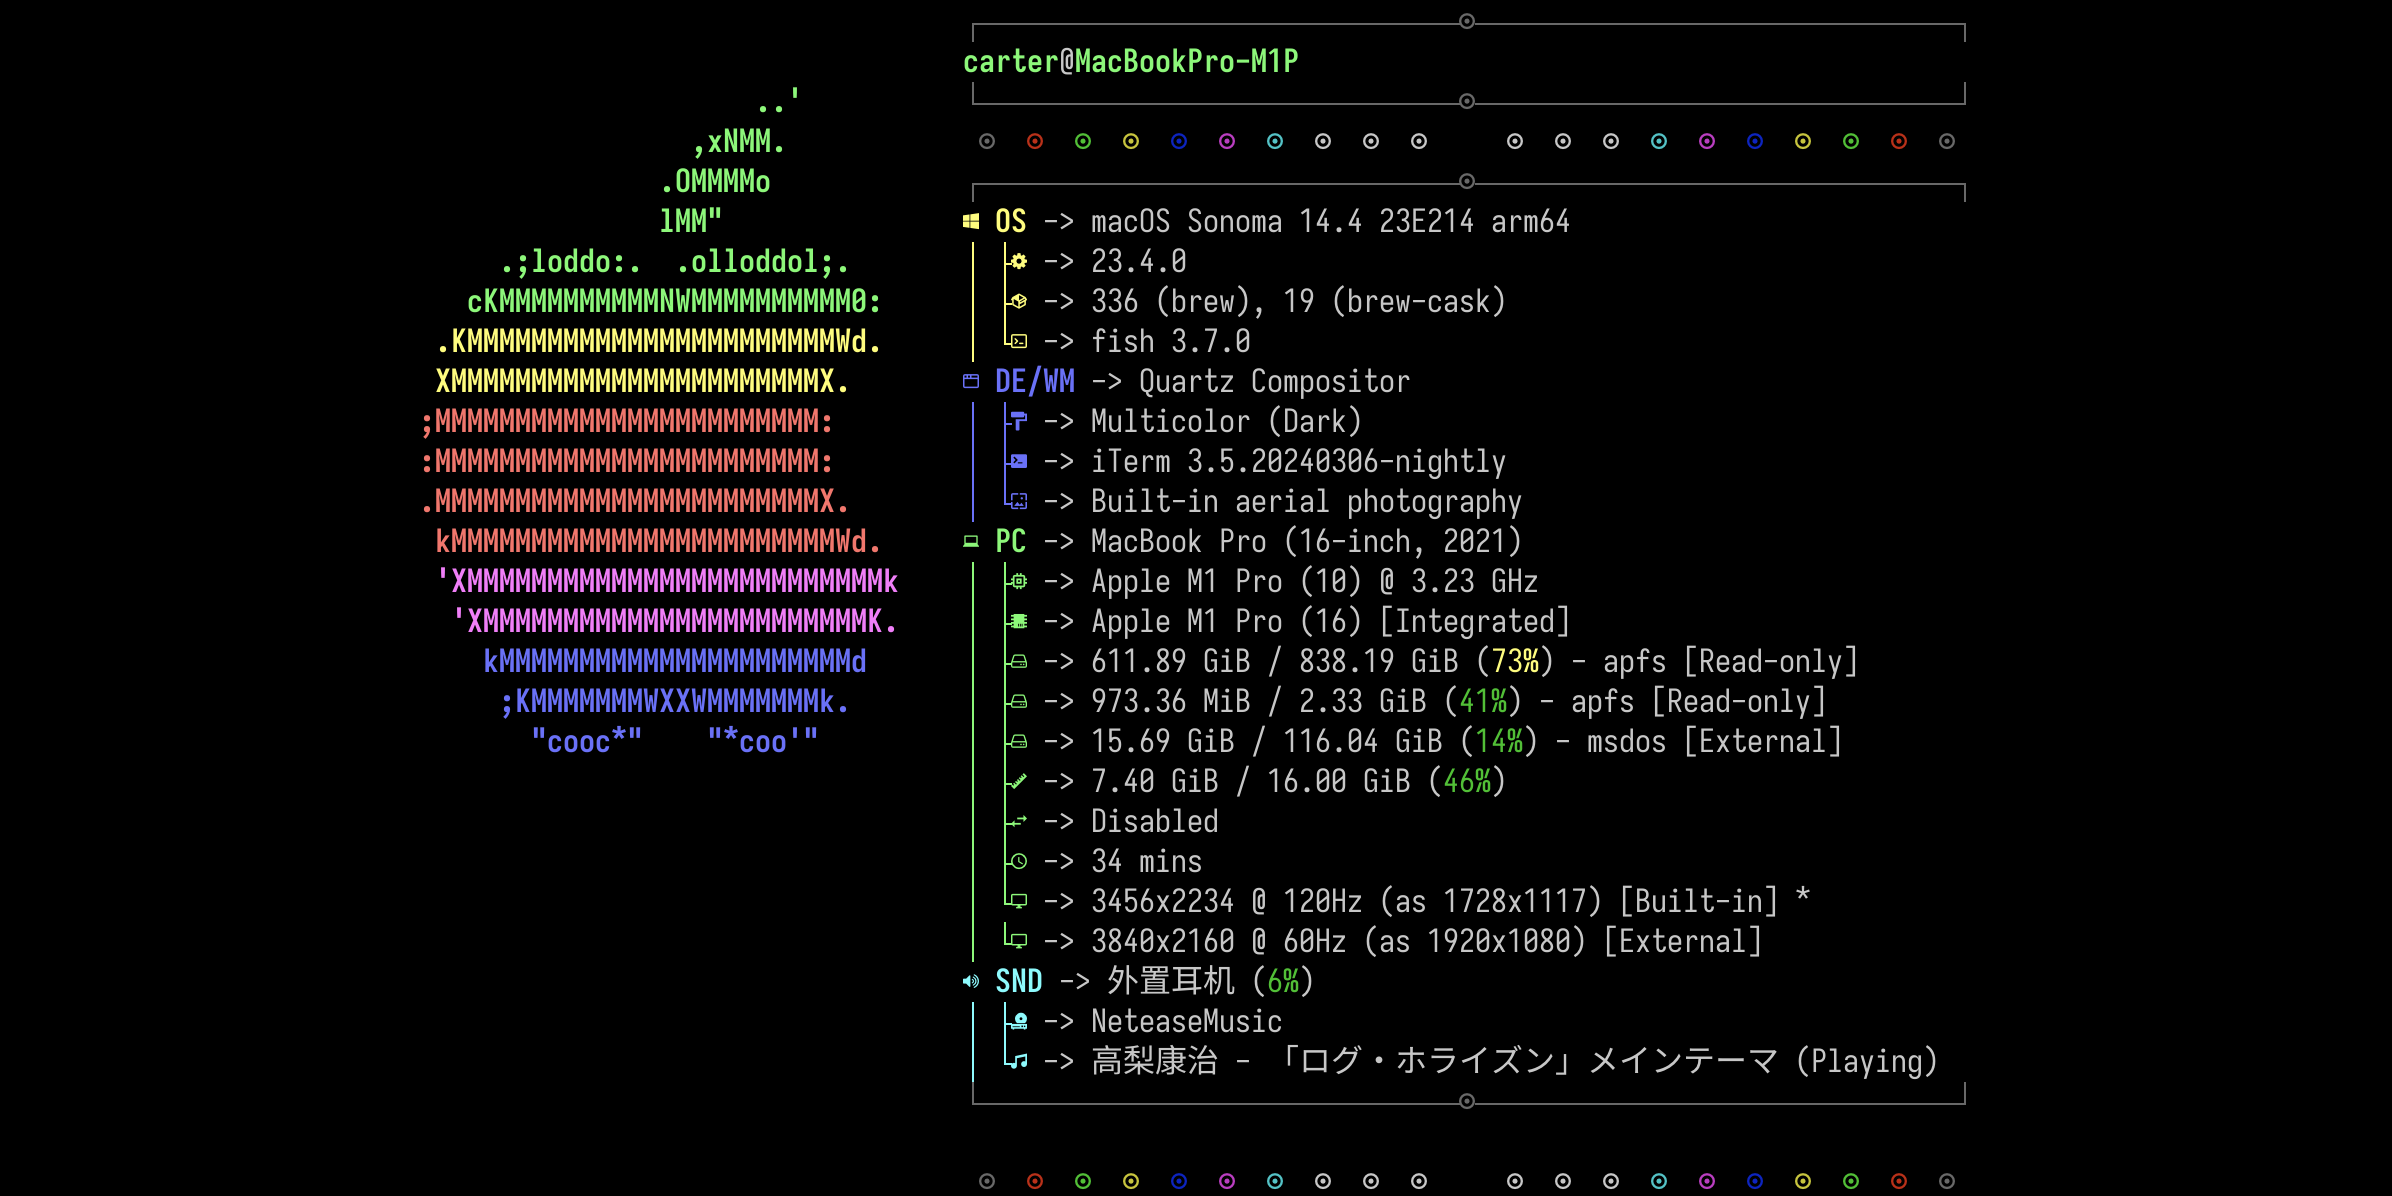
Task: Select the DE/WM section header
Action: (1034, 381)
